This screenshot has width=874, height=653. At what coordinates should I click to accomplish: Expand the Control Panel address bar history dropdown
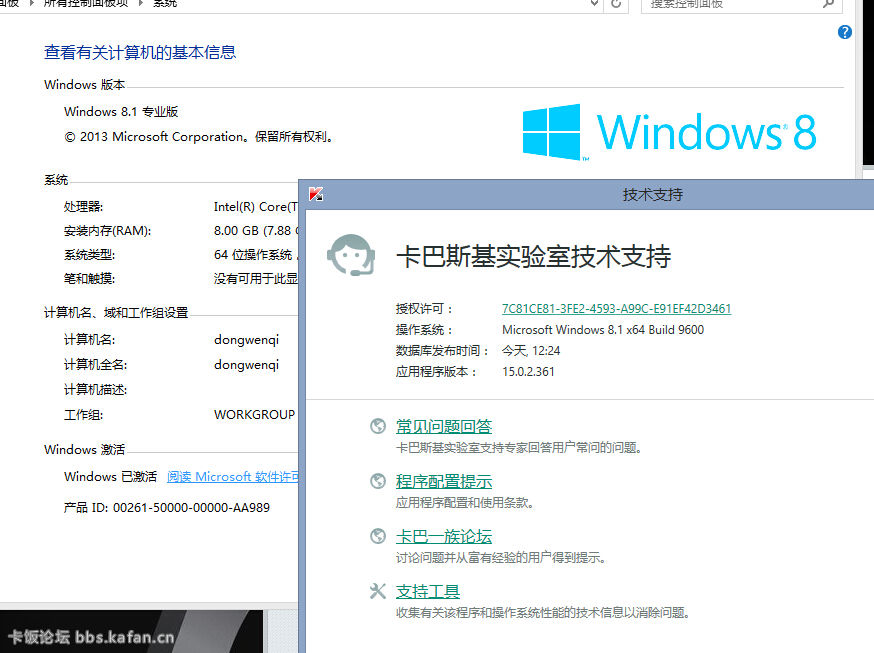(x=595, y=4)
